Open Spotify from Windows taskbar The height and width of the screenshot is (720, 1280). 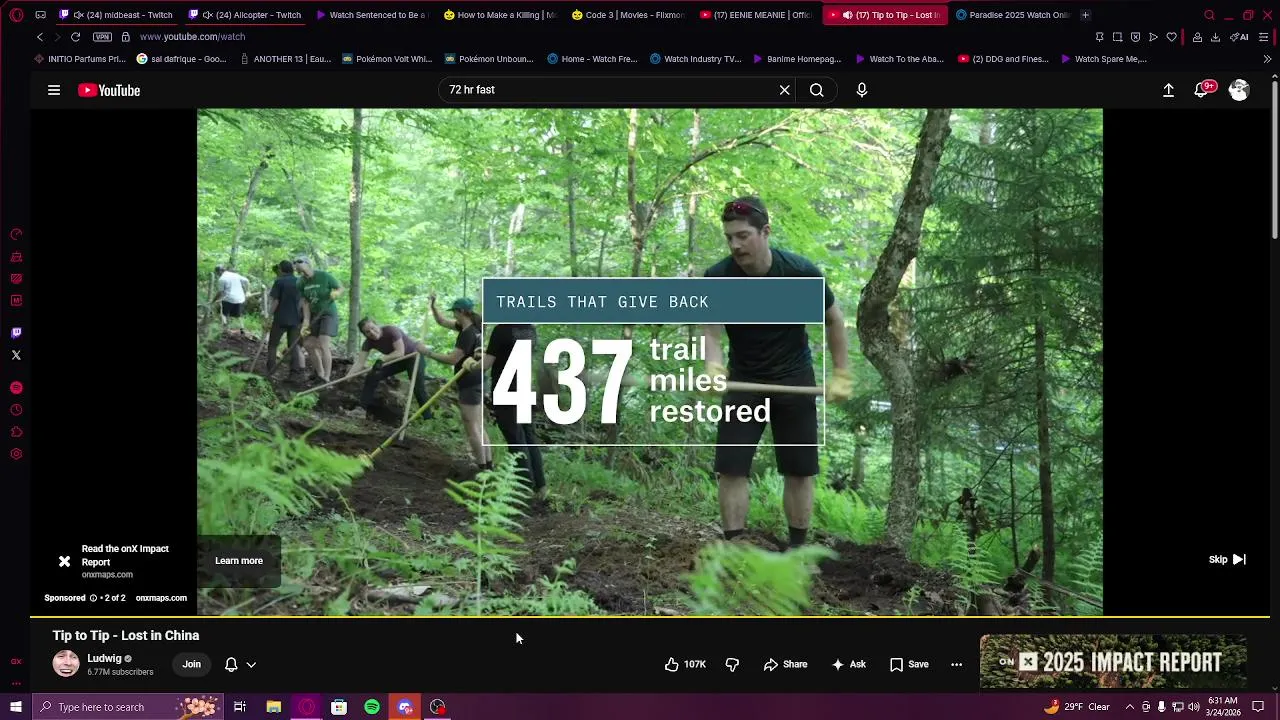(372, 707)
